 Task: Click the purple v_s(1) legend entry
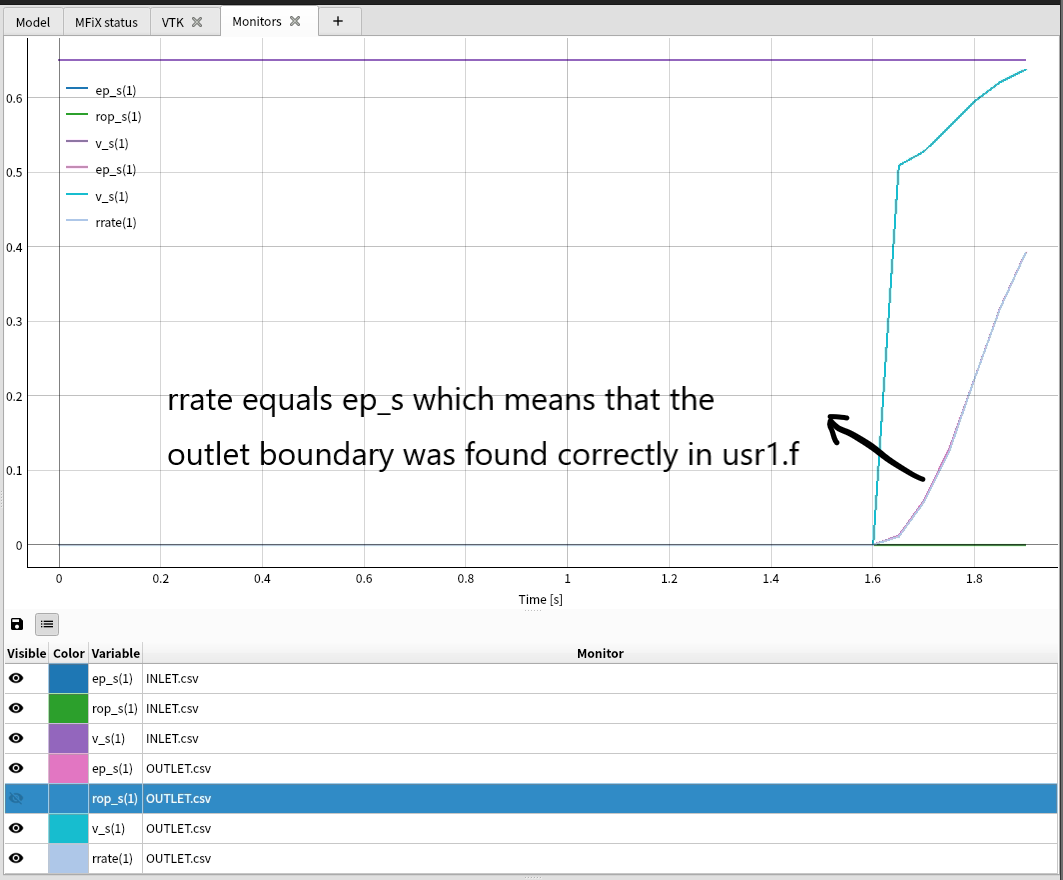(97, 143)
